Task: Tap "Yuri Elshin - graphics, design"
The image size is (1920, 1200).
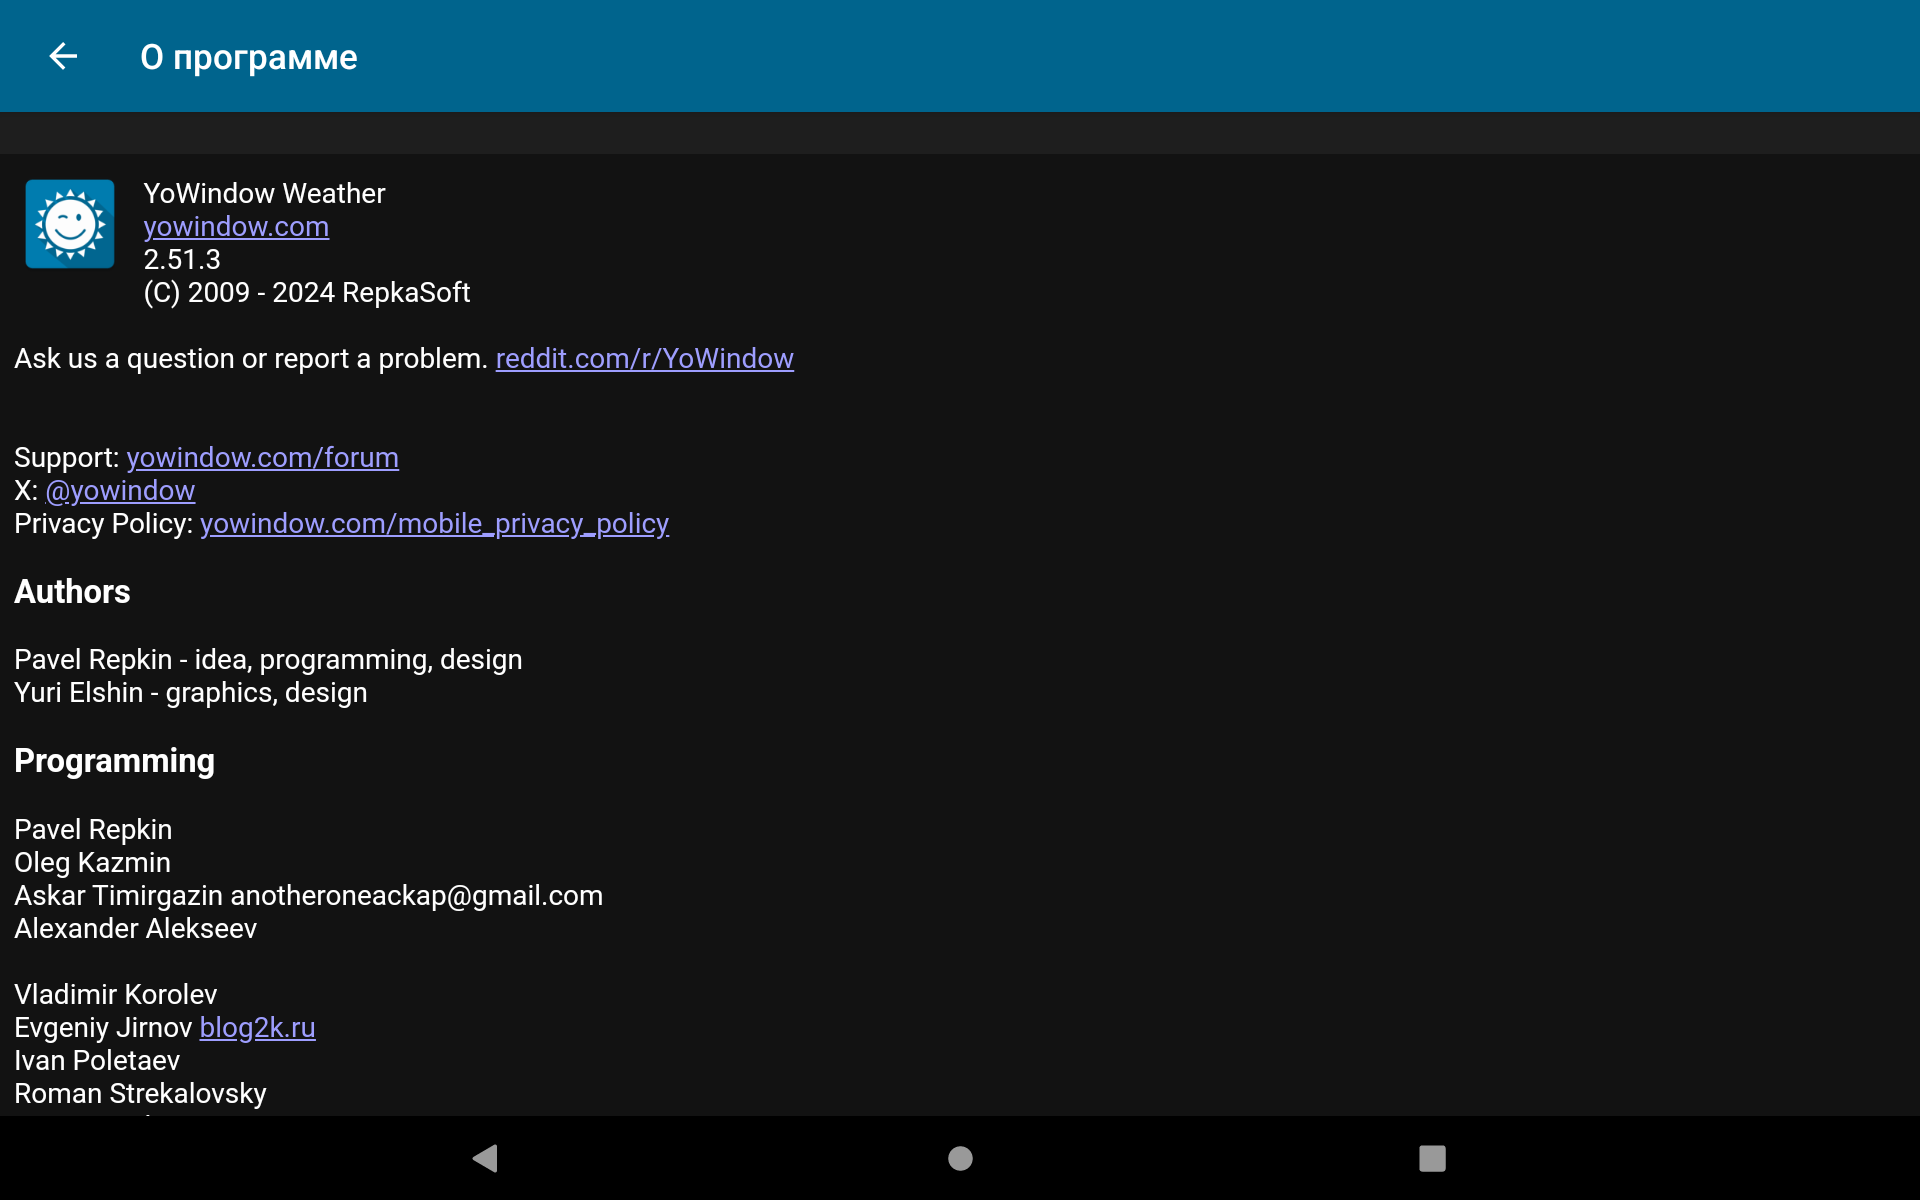Action: click(191, 693)
